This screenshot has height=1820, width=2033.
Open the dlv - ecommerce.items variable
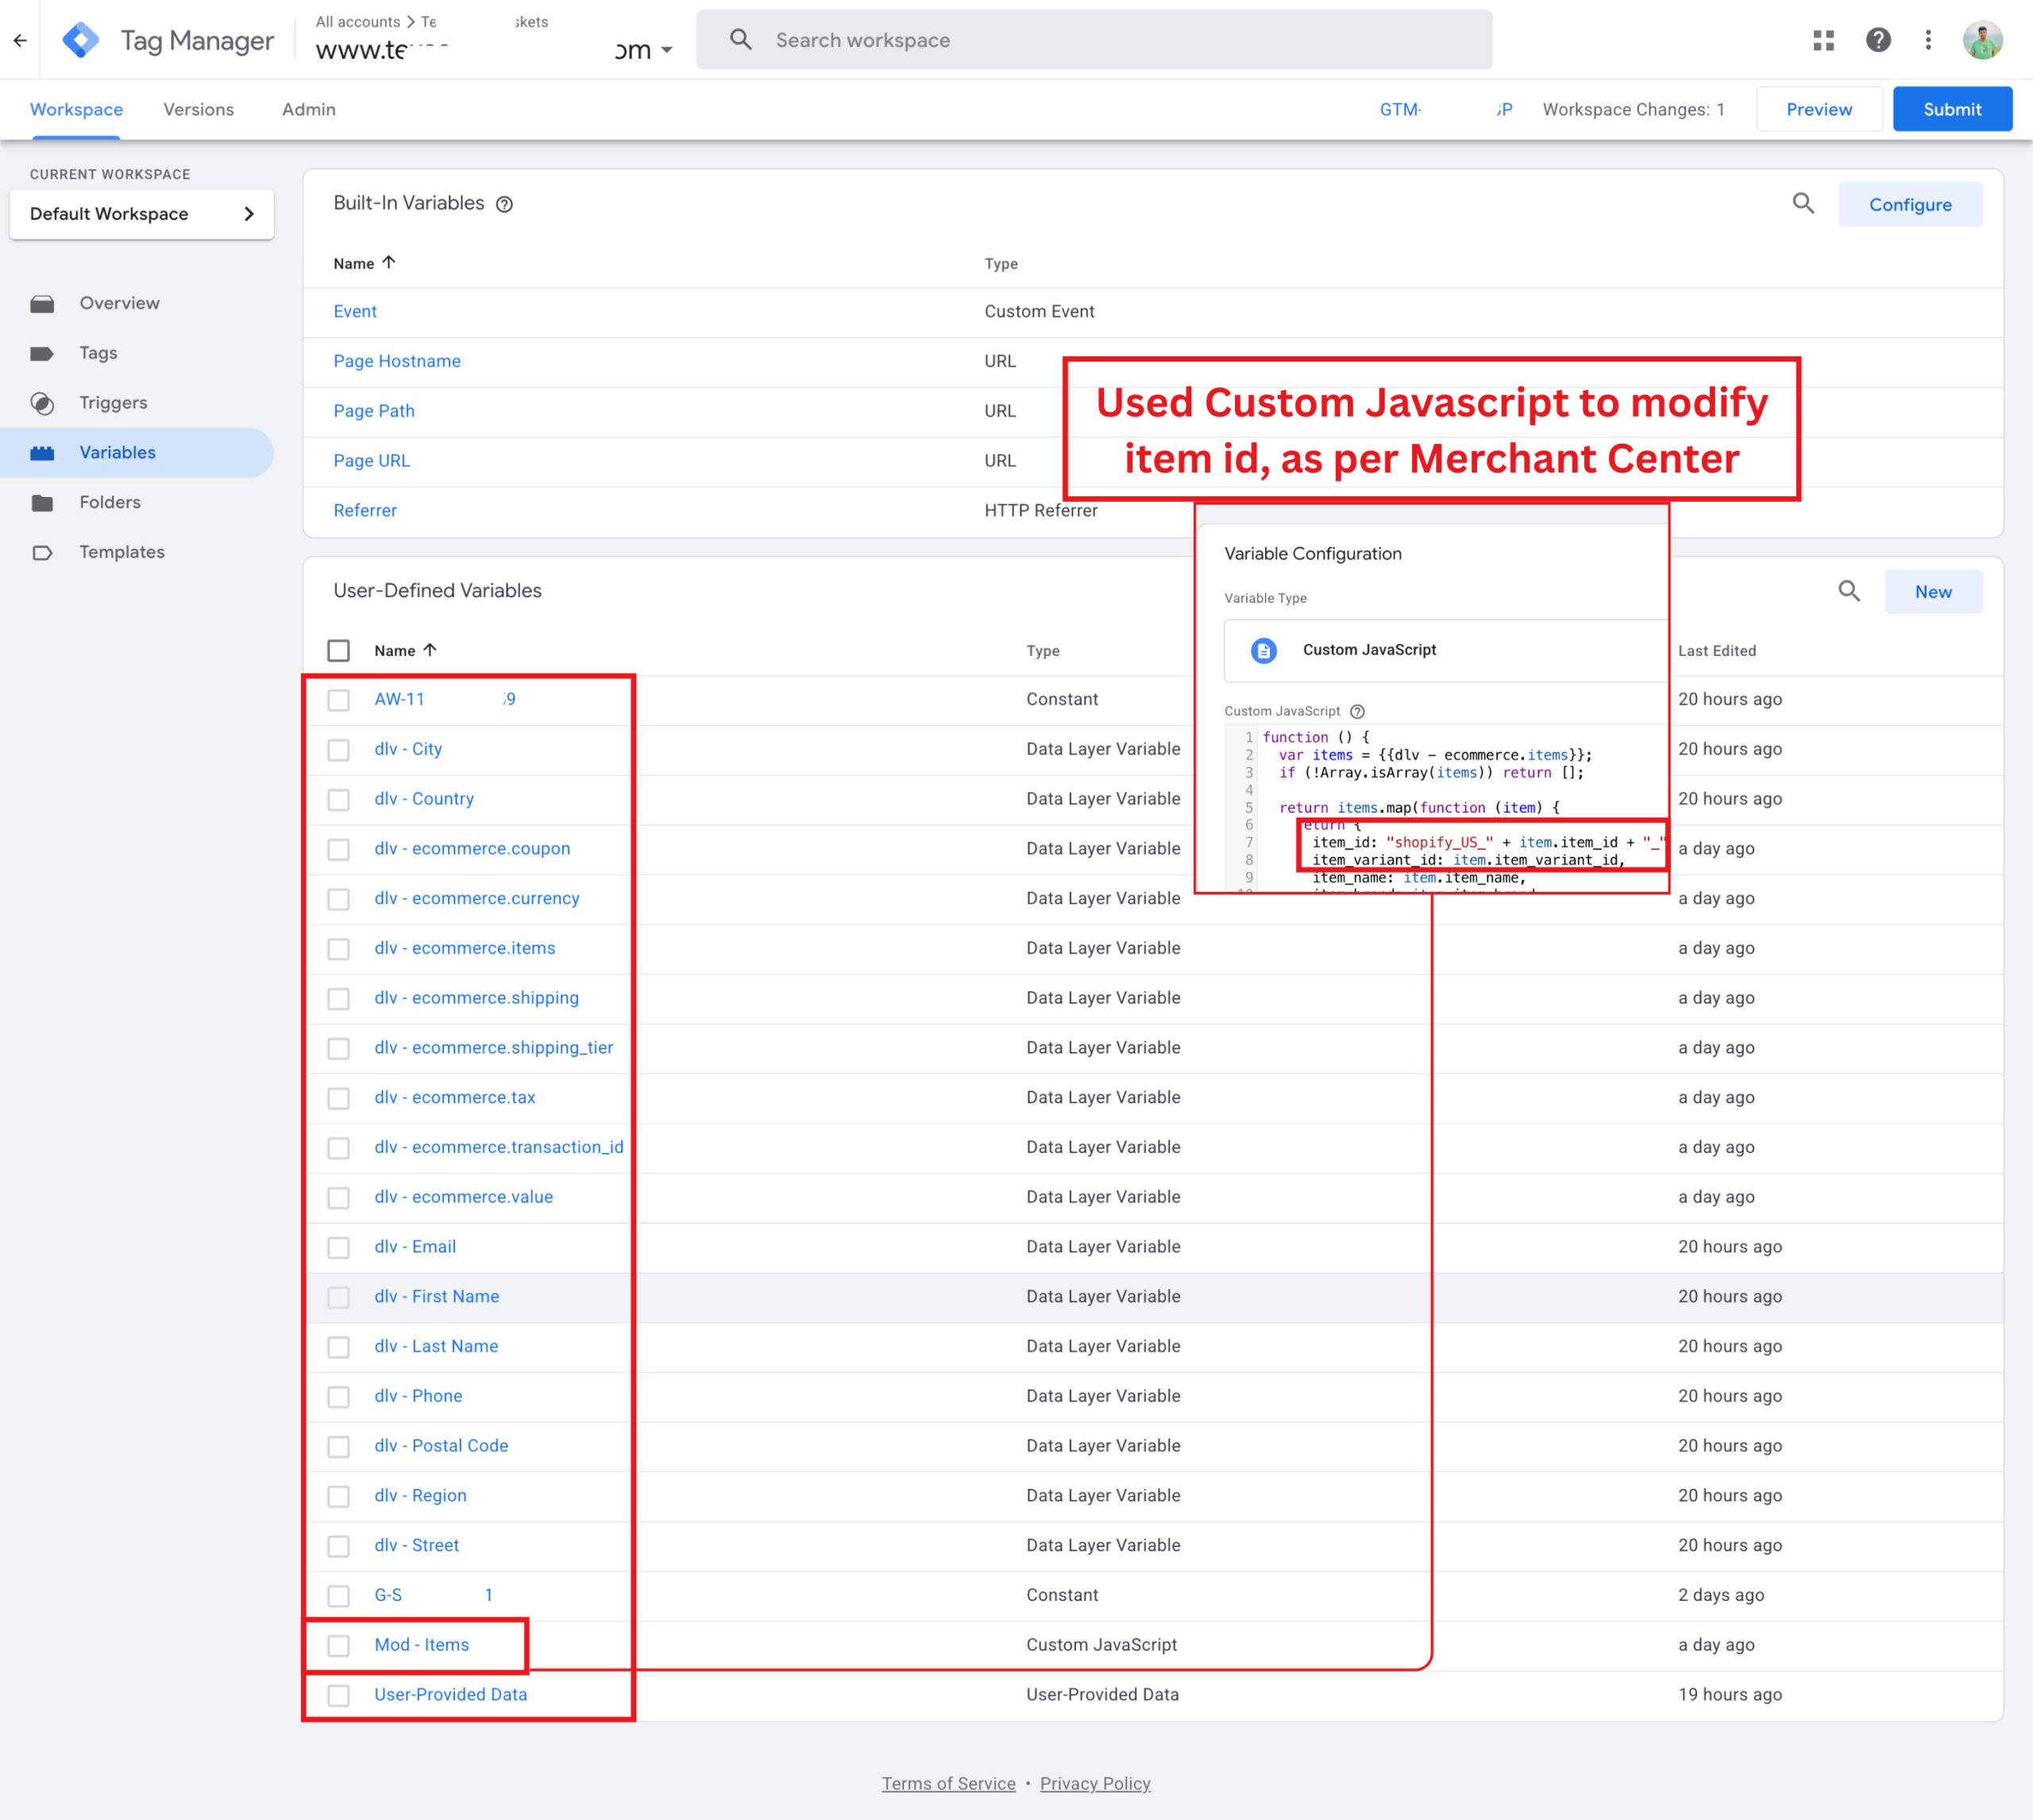tap(465, 948)
